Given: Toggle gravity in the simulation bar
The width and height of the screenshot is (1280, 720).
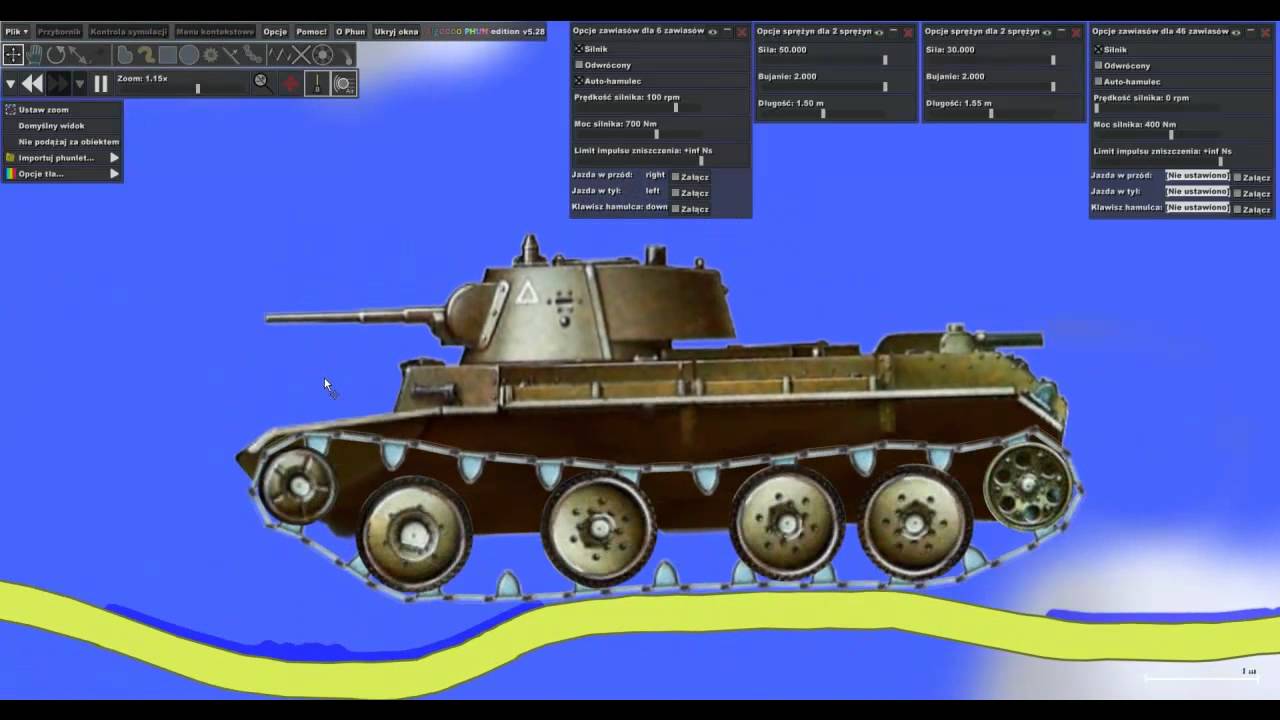Looking at the screenshot, I should (x=317, y=83).
